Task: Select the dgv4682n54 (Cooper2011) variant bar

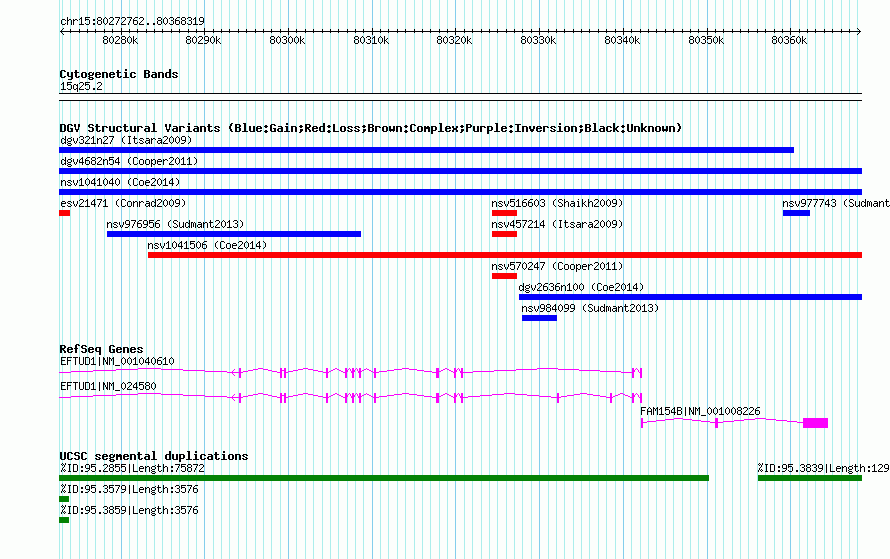Action: (460, 171)
